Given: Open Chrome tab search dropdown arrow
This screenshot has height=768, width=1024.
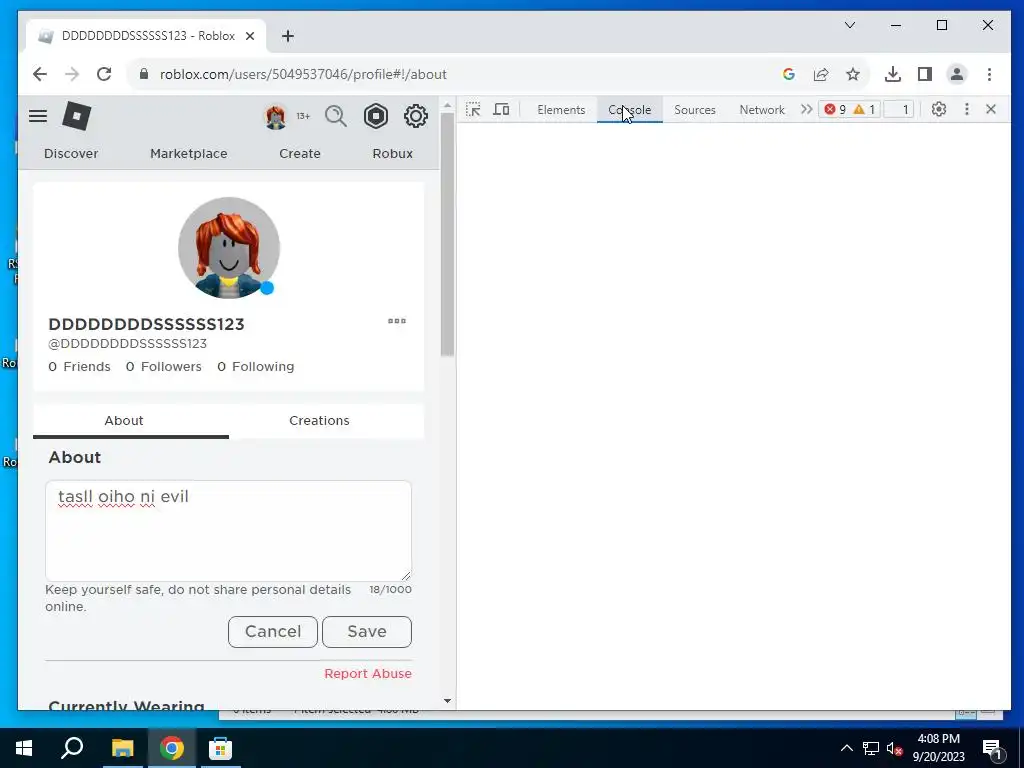Looking at the screenshot, I should point(850,25).
